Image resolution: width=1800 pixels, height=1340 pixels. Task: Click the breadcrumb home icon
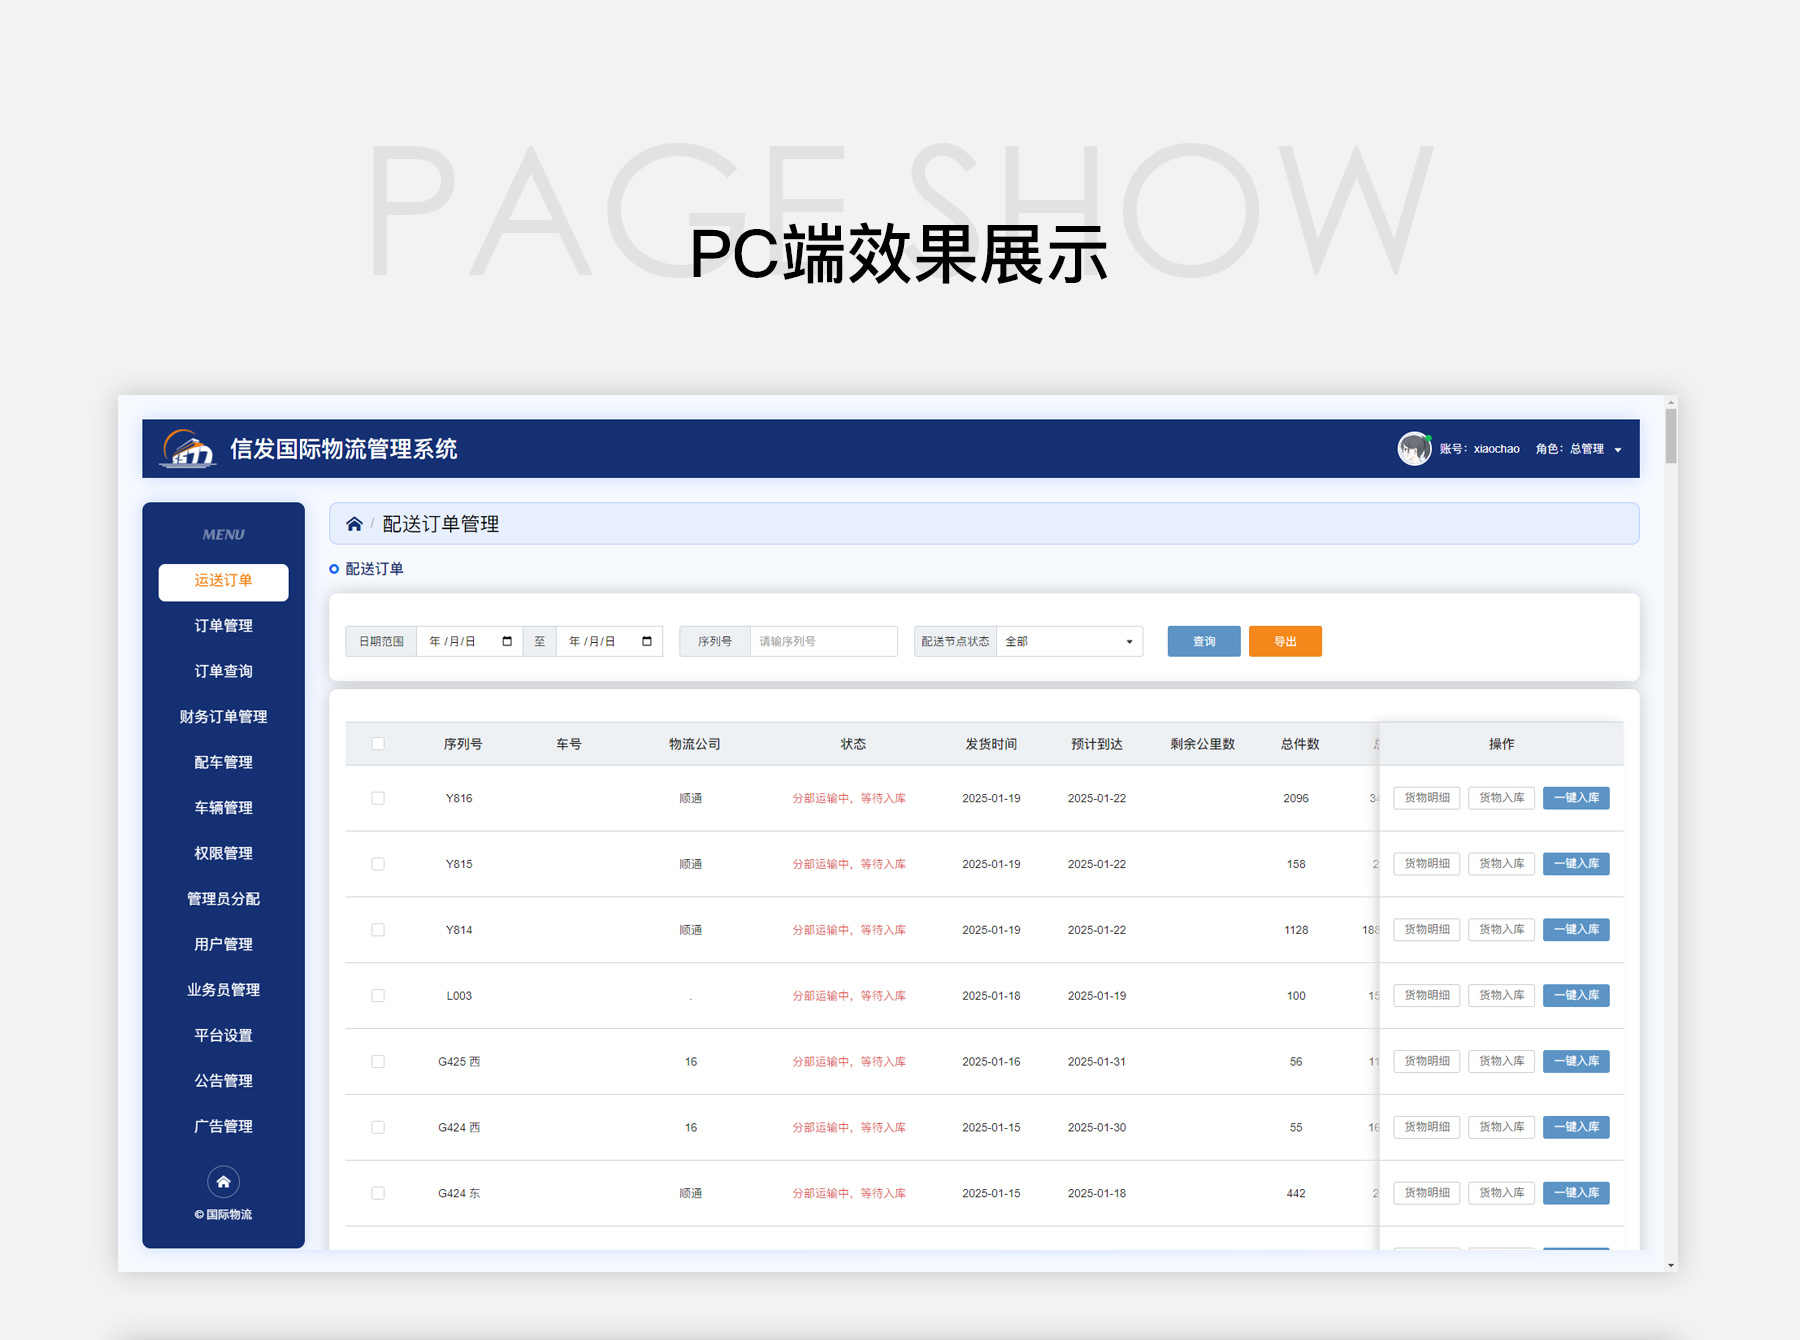pyautogui.click(x=354, y=524)
